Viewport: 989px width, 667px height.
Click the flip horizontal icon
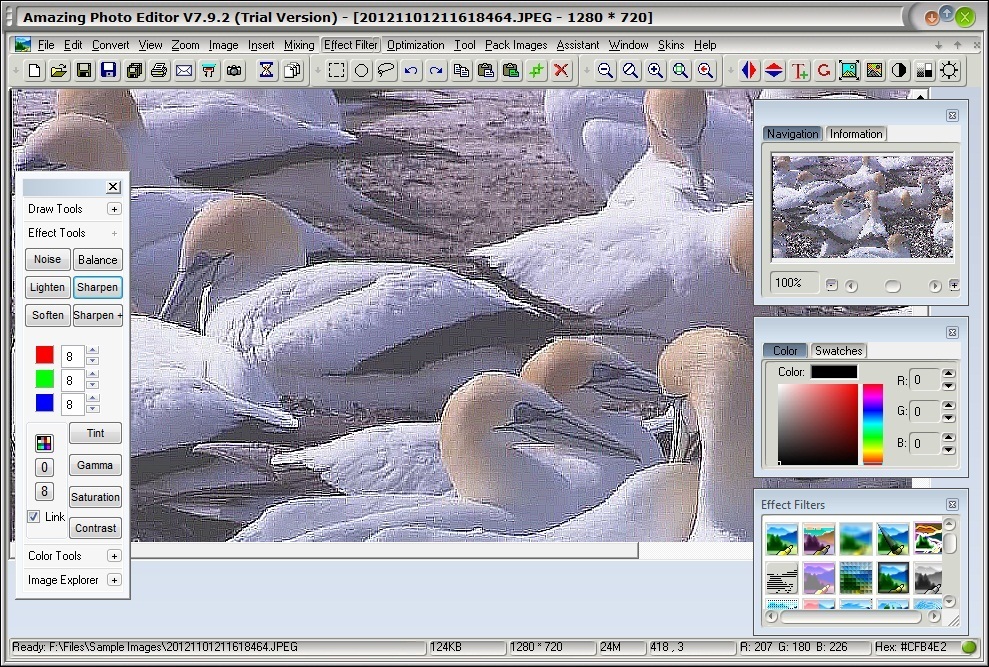point(747,70)
